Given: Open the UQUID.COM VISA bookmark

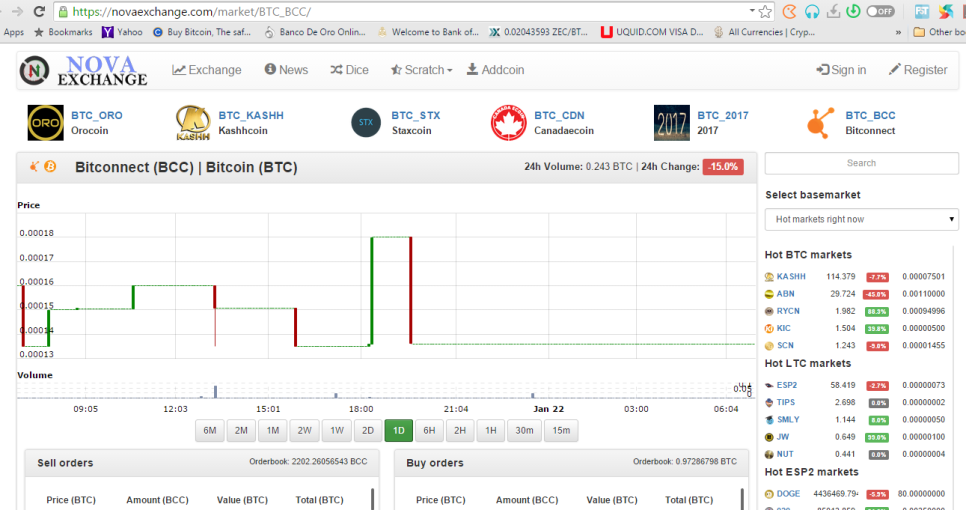Looking at the screenshot, I should (x=652, y=32).
